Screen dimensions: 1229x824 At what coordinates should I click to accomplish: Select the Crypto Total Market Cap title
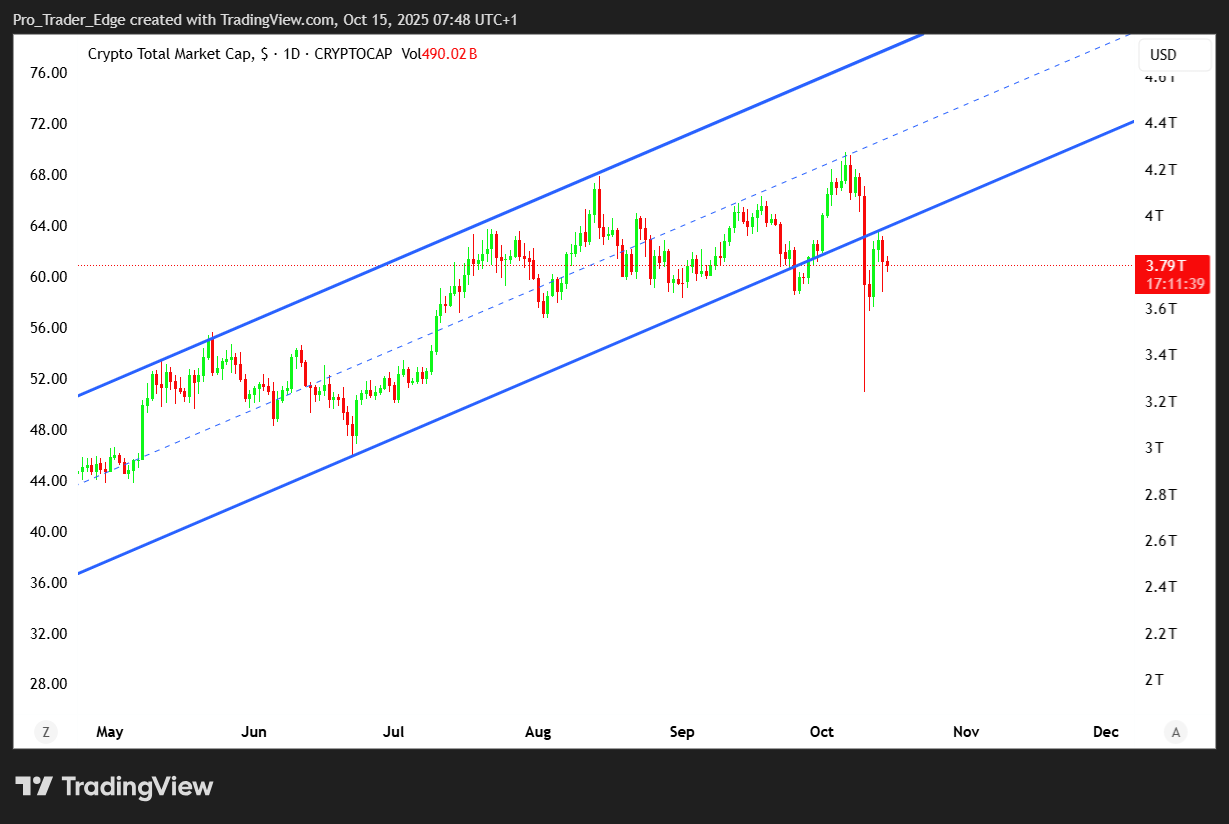tap(170, 54)
